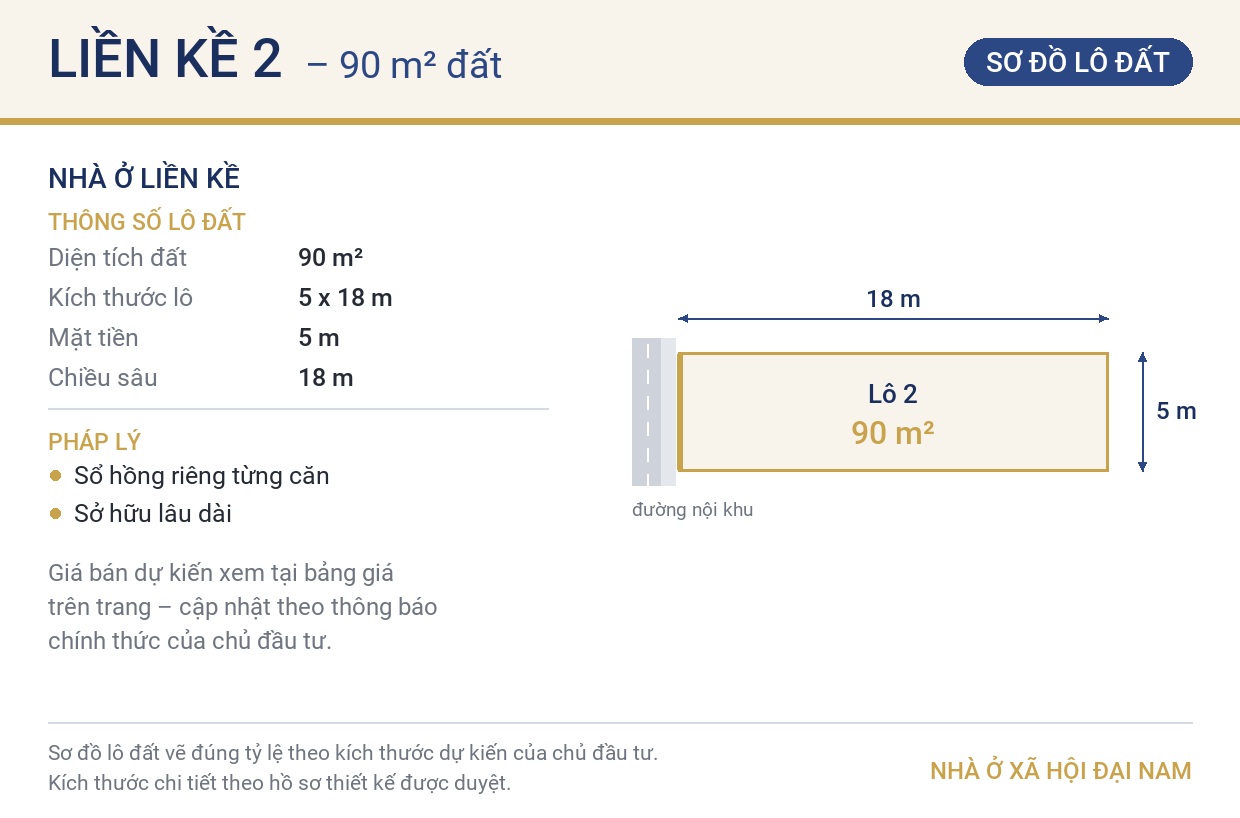This screenshot has height=818, width=1240.
Task: Click the NHÀ Ở LIỀN KỀ heading
Action: (144, 179)
